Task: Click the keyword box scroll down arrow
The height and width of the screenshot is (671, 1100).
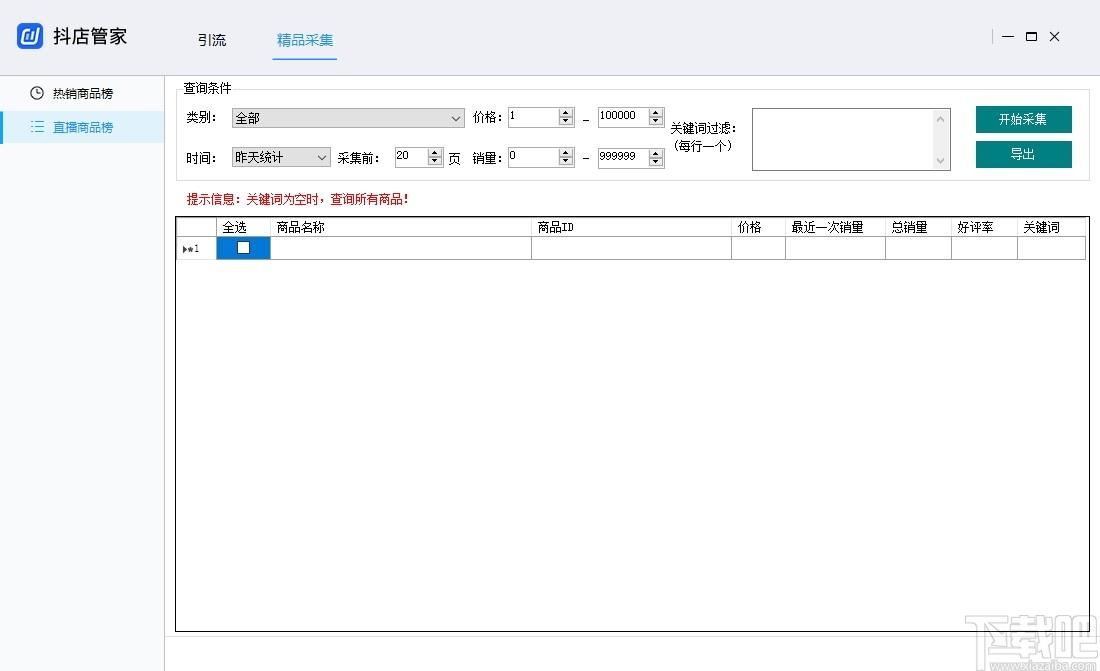Action: [x=941, y=161]
